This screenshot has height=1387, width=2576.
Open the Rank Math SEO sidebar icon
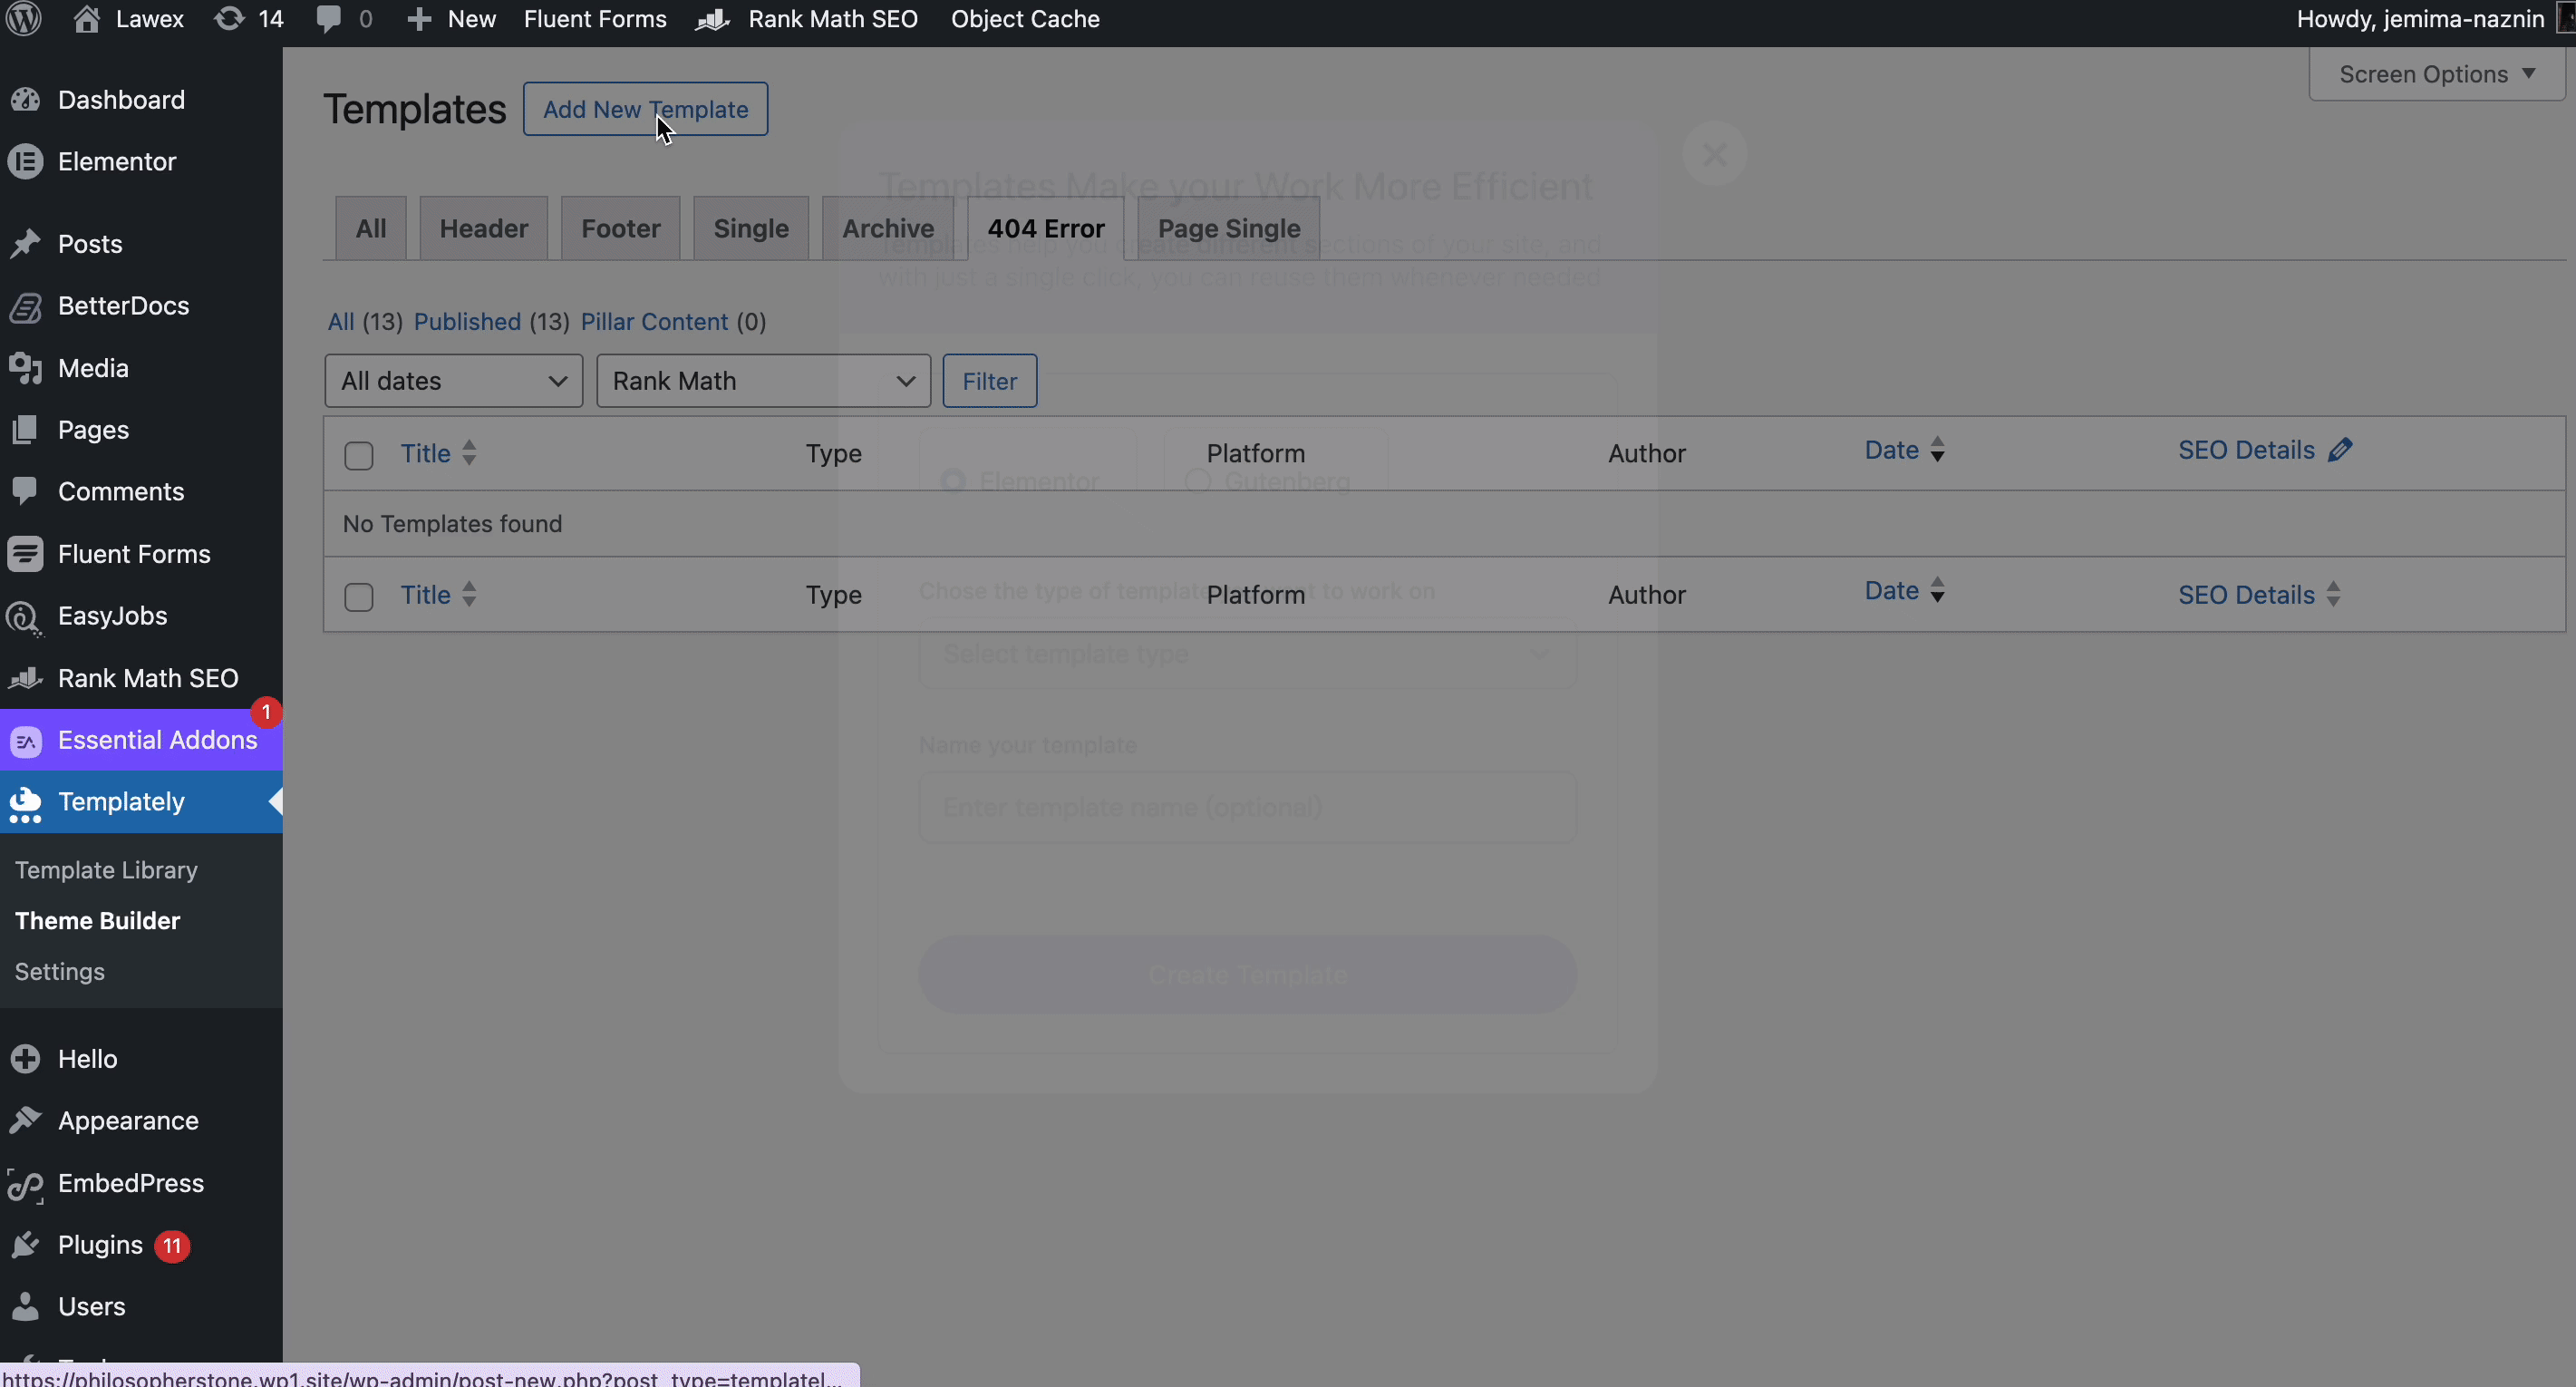(x=25, y=678)
